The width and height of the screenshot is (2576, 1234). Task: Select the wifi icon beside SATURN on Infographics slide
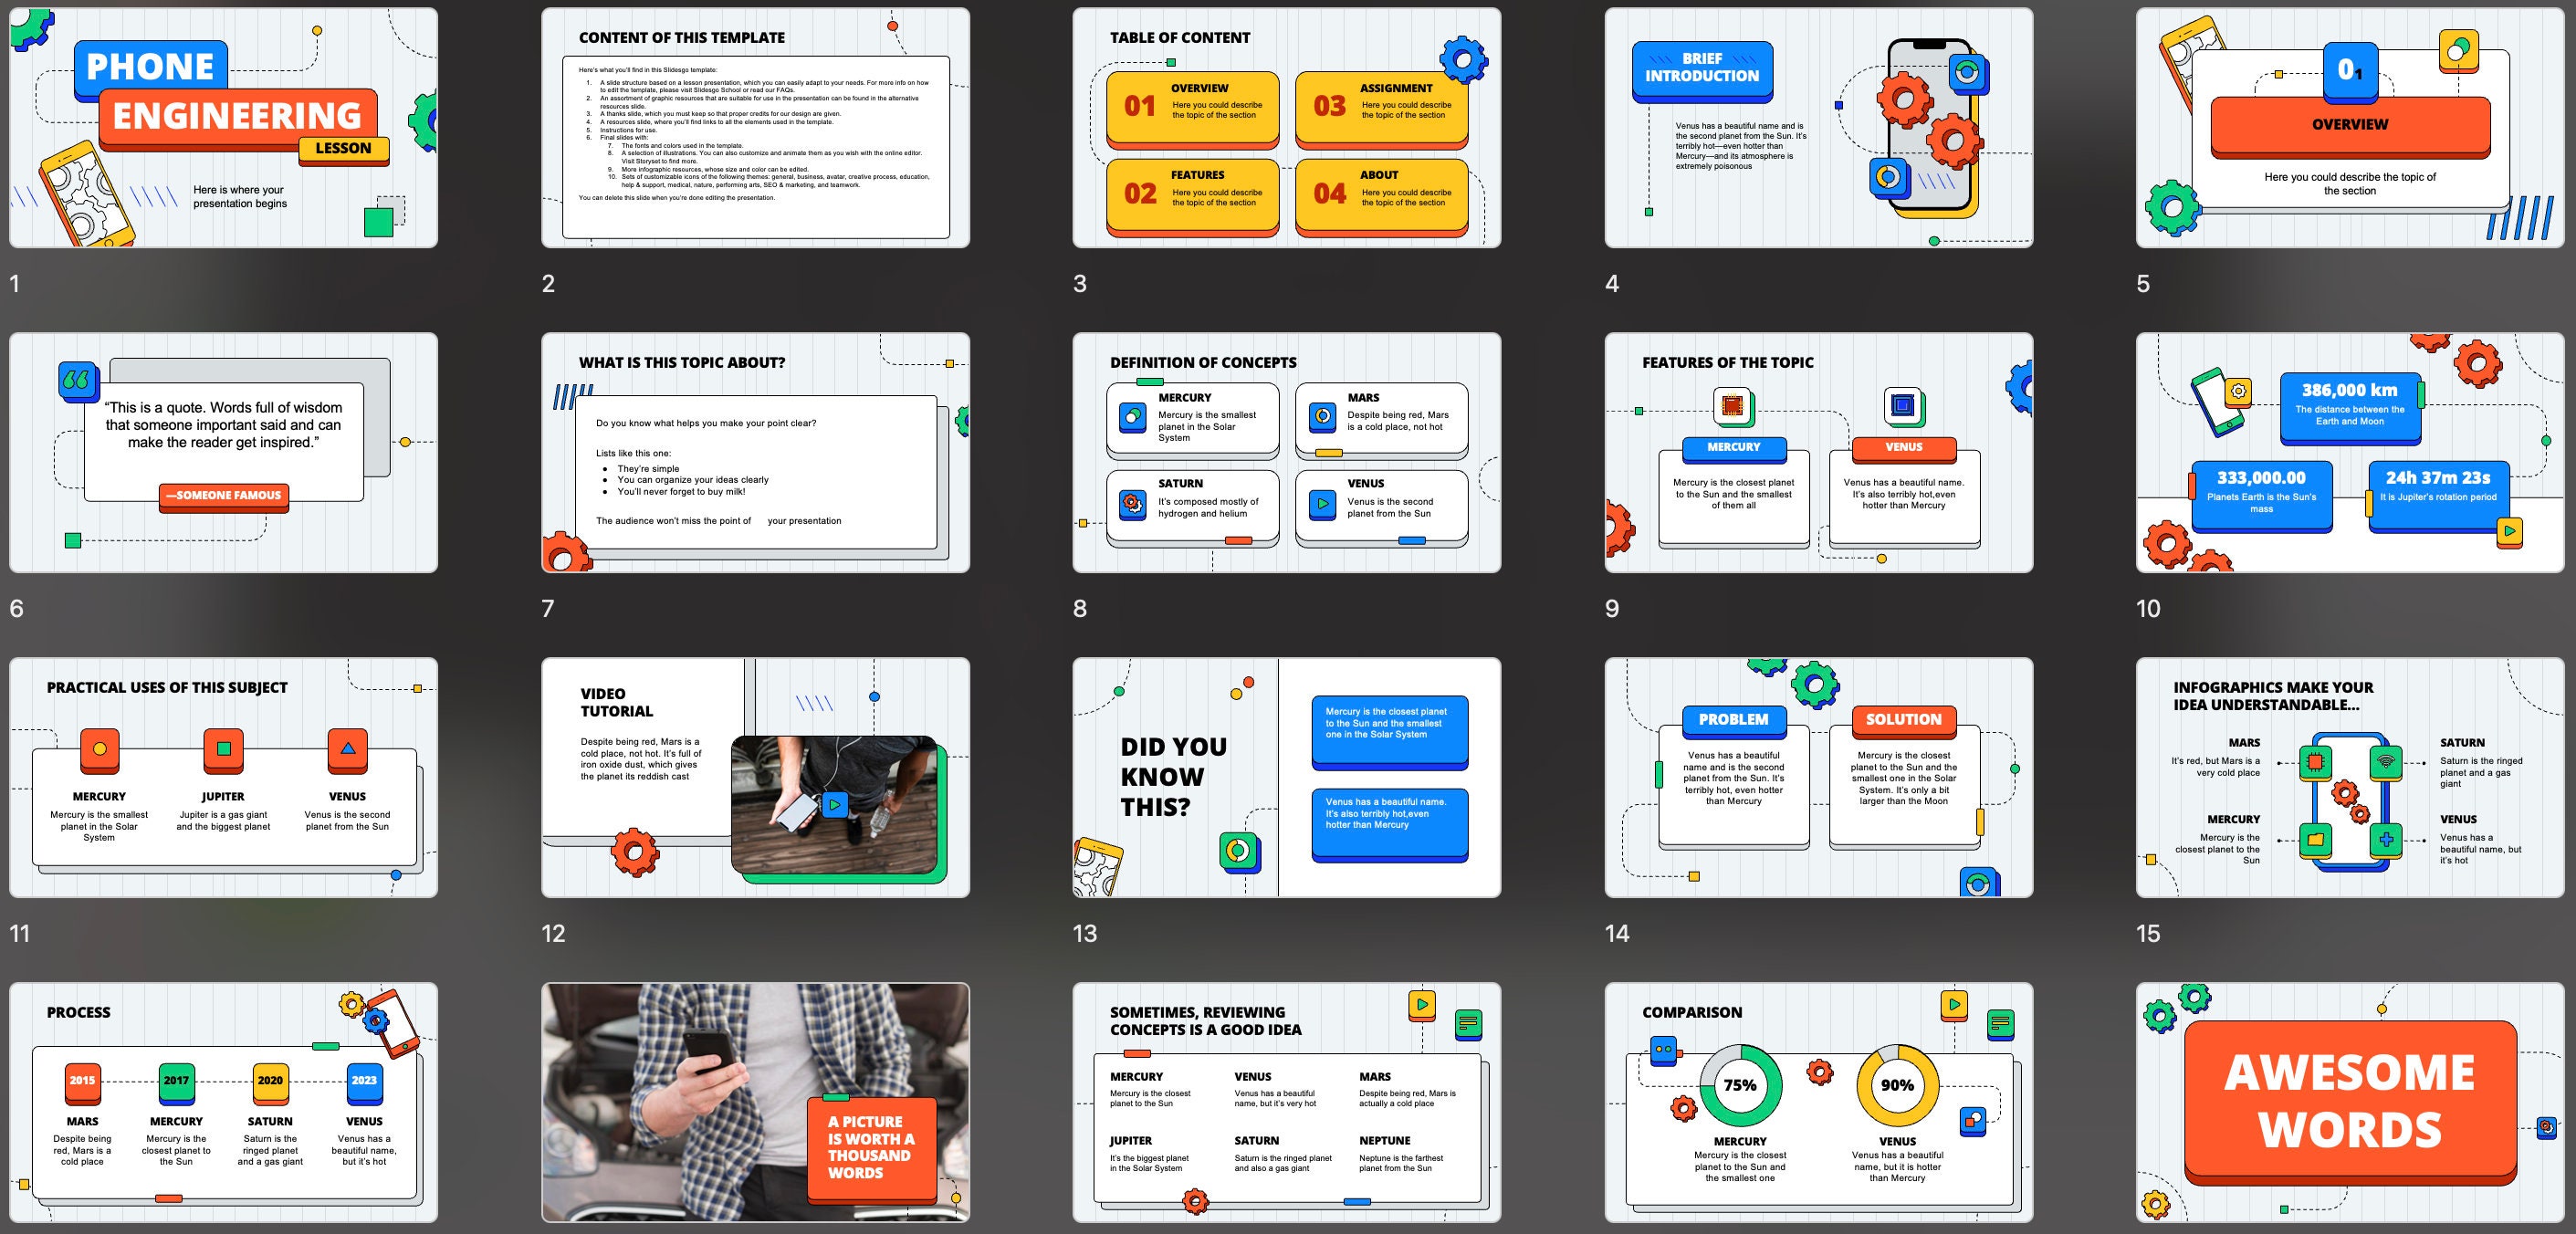pyautogui.click(x=2387, y=763)
